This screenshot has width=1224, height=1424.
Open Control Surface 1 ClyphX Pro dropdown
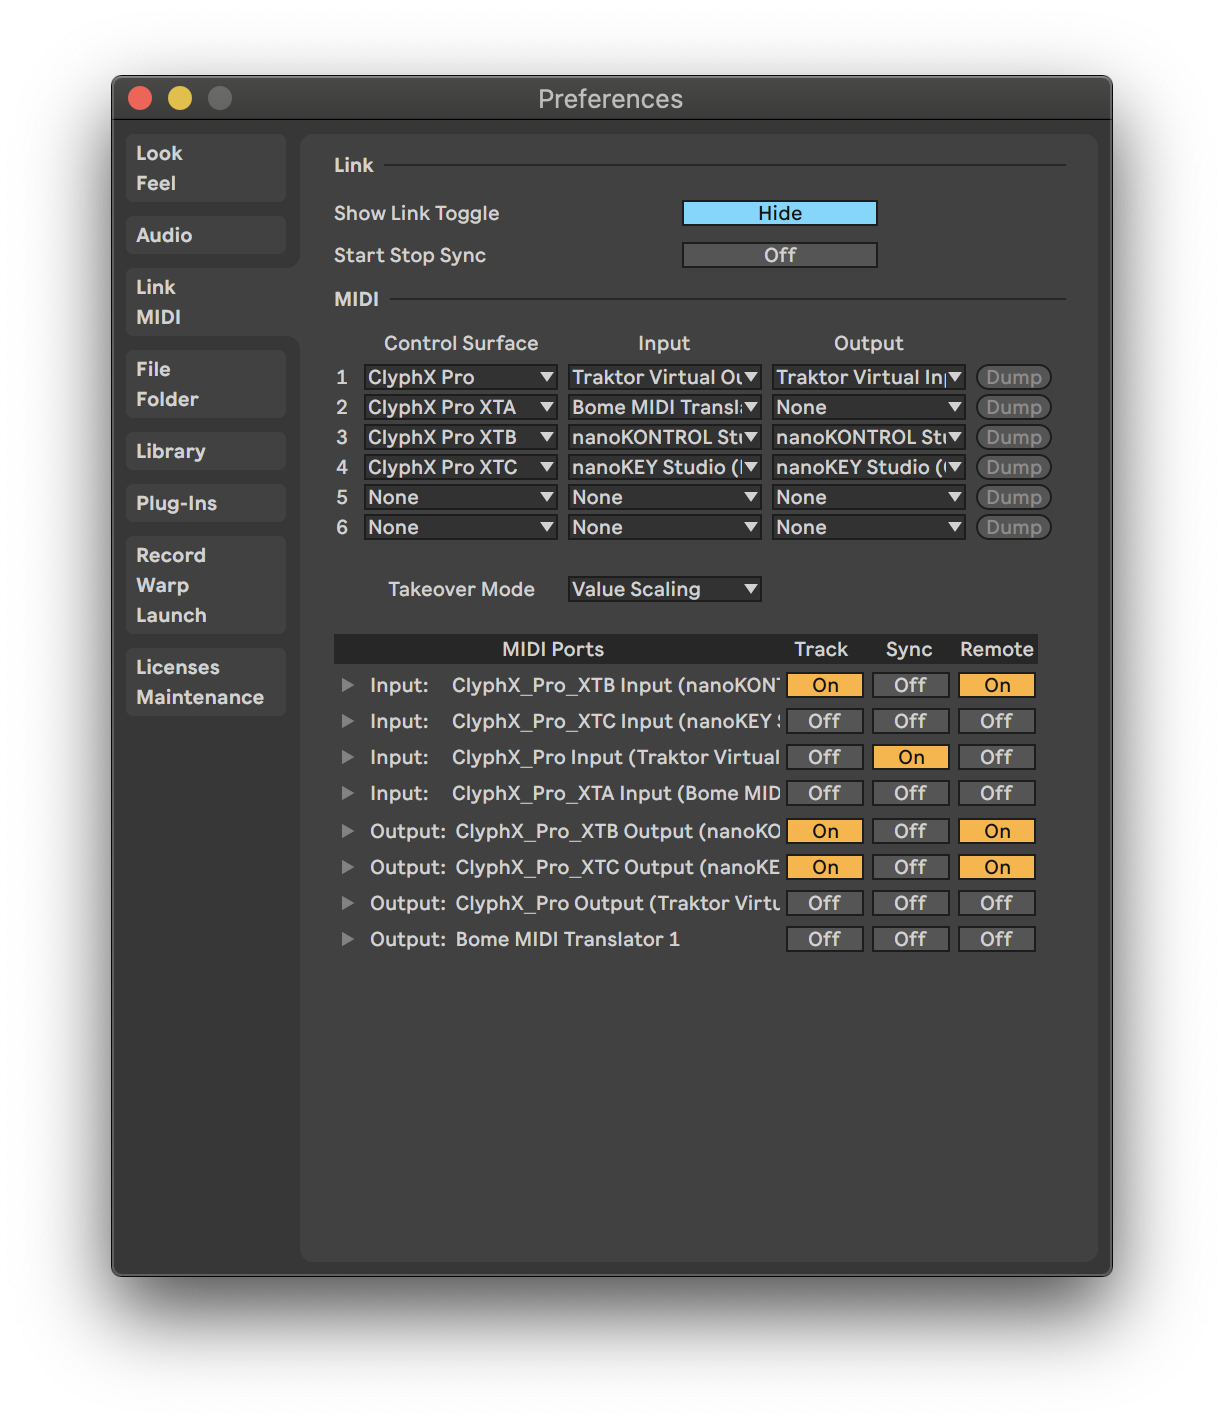click(460, 377)
